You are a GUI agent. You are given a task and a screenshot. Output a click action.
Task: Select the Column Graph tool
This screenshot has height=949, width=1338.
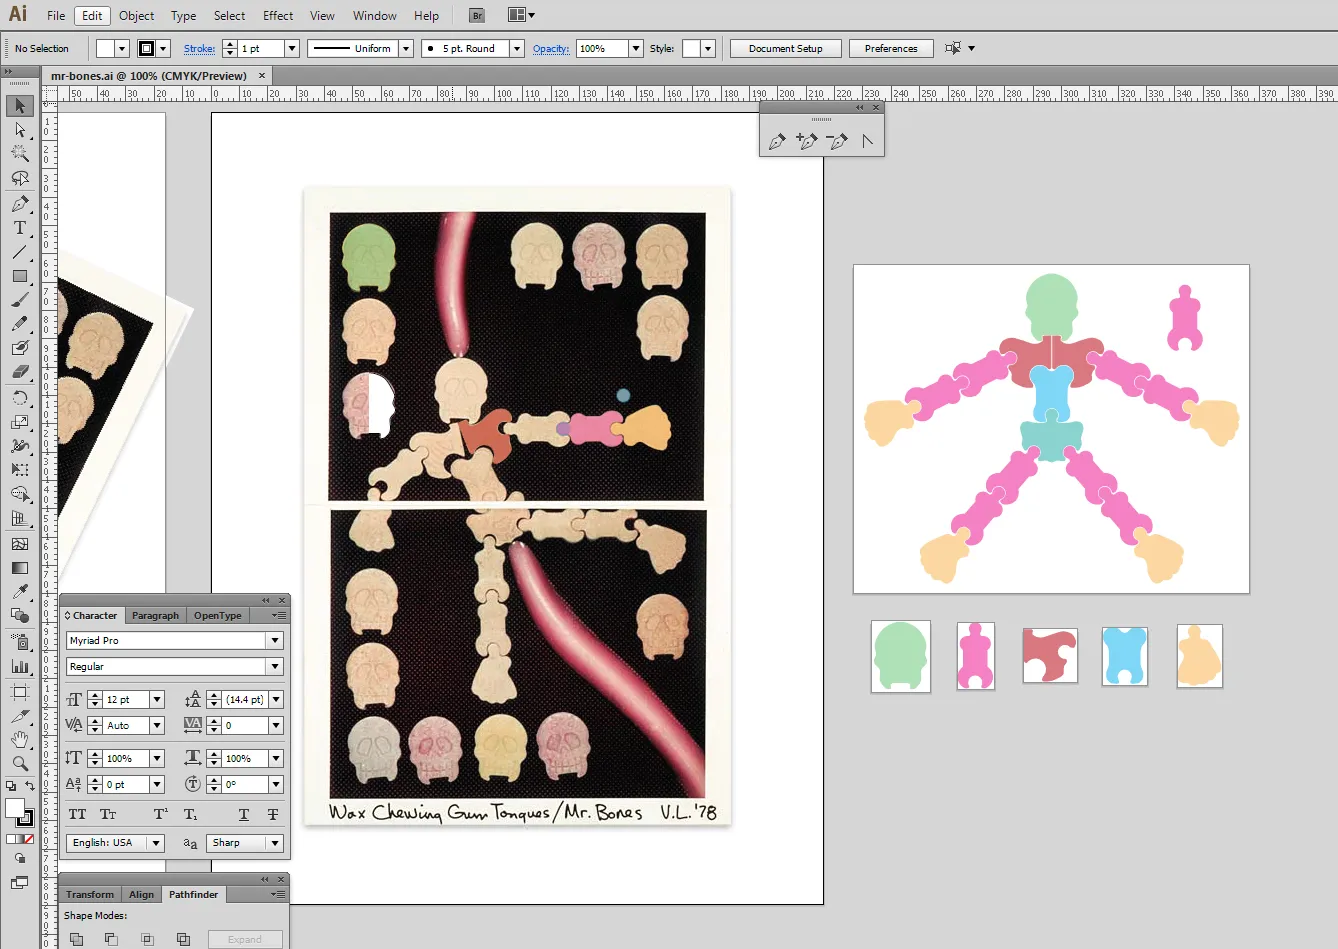pyautogui.click(x=20, y=666)
